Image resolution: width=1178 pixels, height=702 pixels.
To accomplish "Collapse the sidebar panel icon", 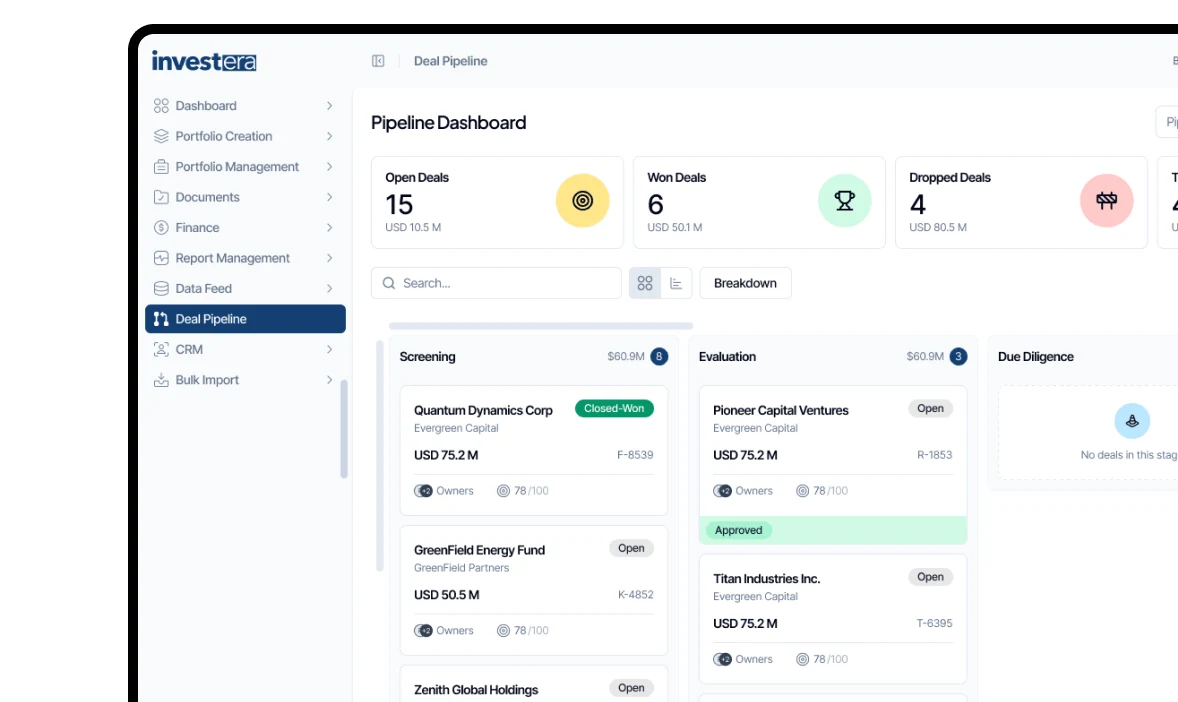I will click(x=378, y=61).
